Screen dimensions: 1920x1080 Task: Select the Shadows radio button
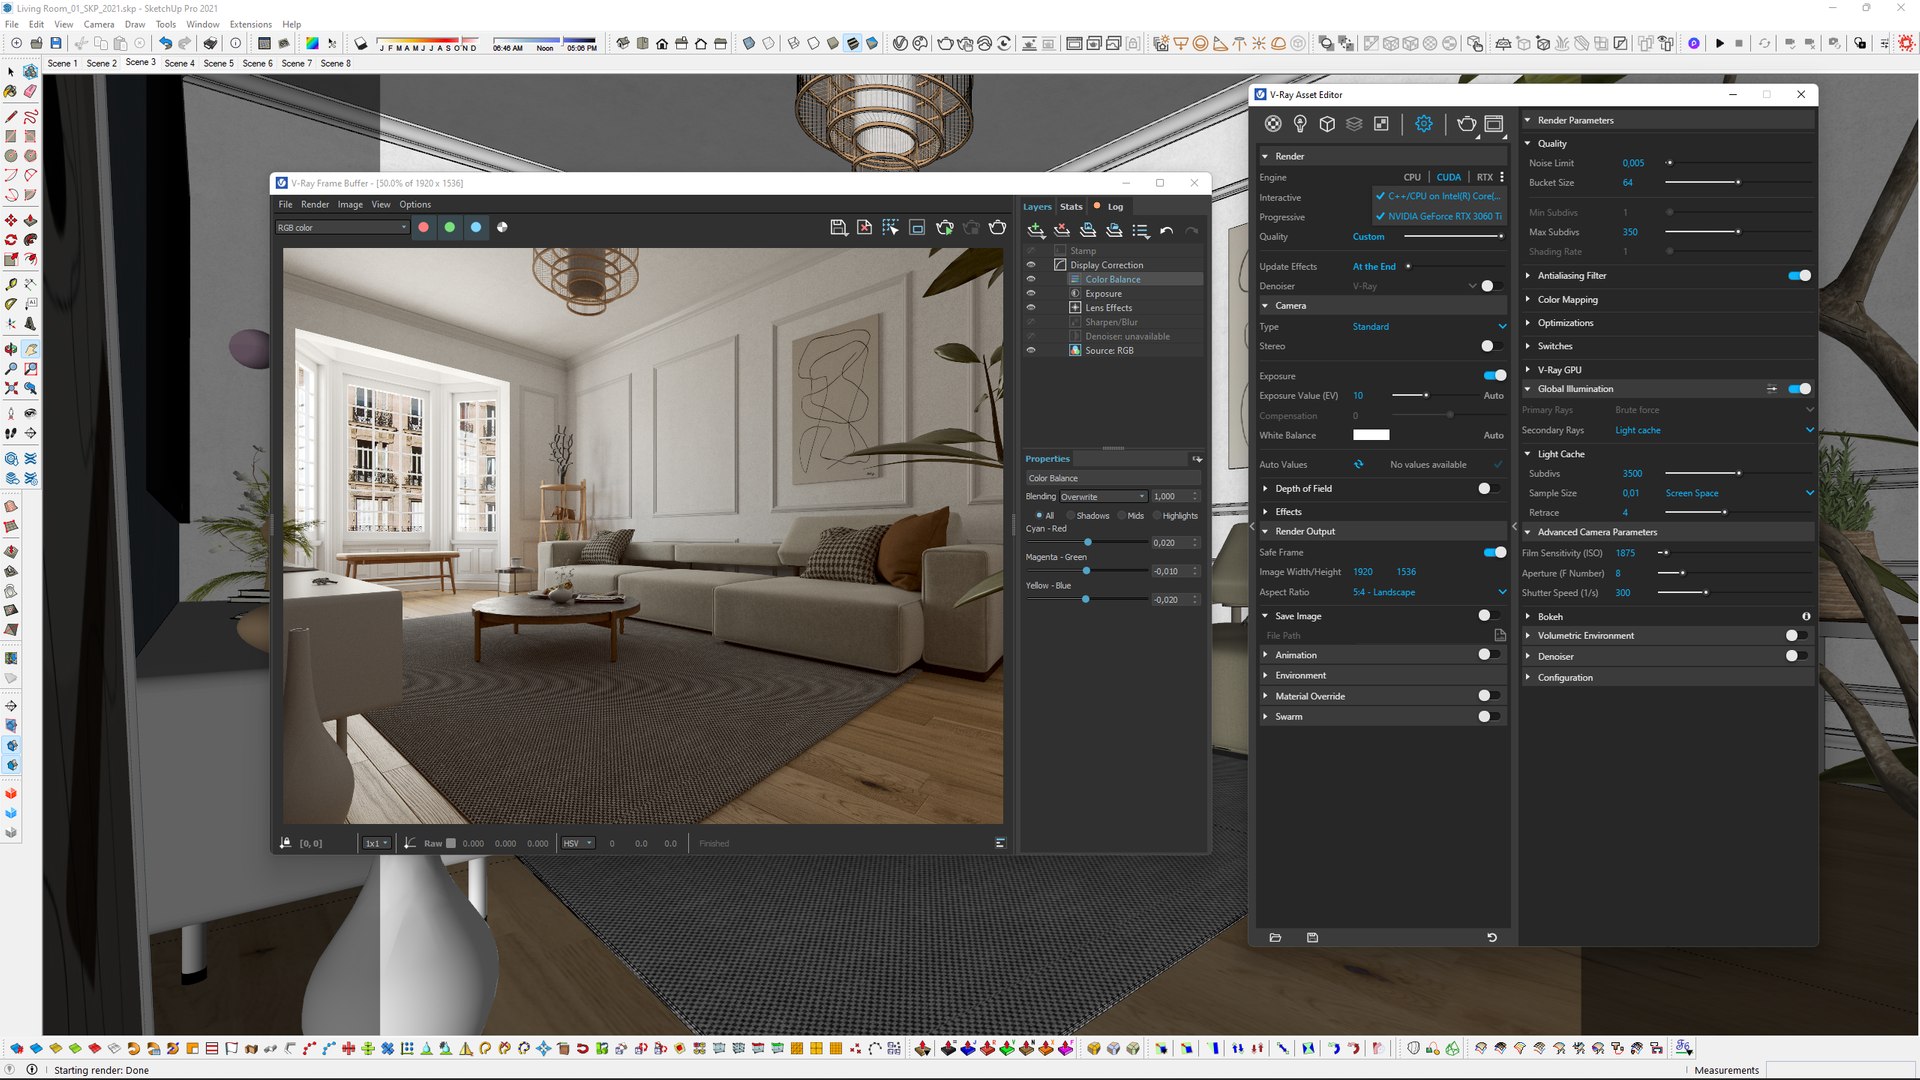(x=1071, y=516)
